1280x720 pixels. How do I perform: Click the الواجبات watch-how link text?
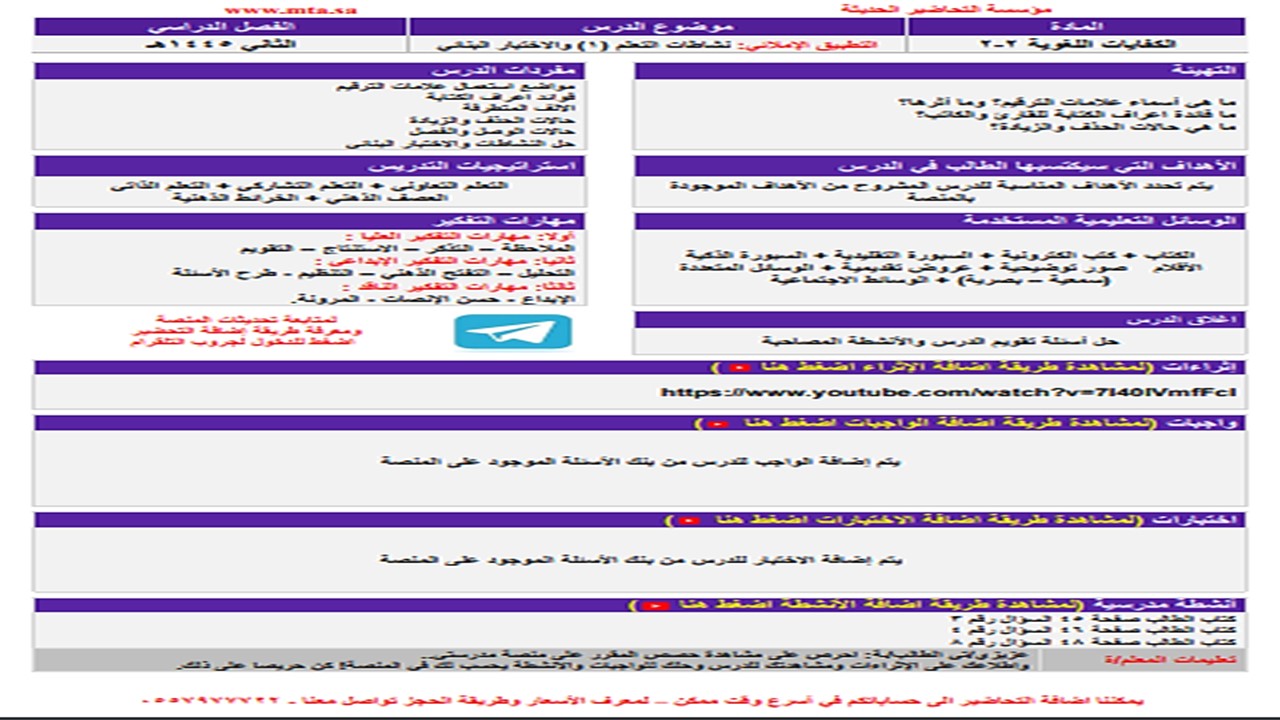(x=925, y=424)
